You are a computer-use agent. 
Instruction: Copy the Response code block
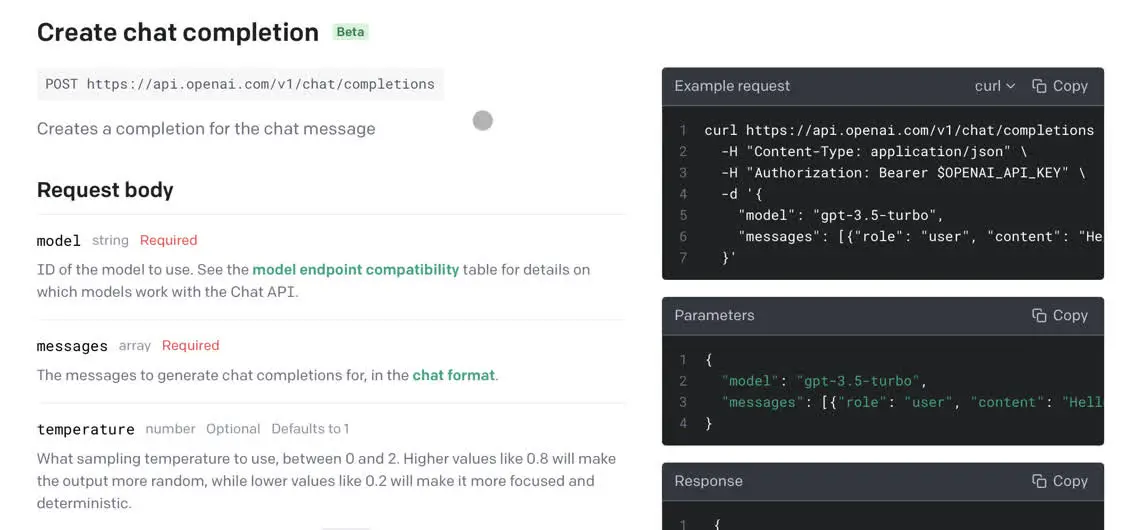[x=1059, y=481]
